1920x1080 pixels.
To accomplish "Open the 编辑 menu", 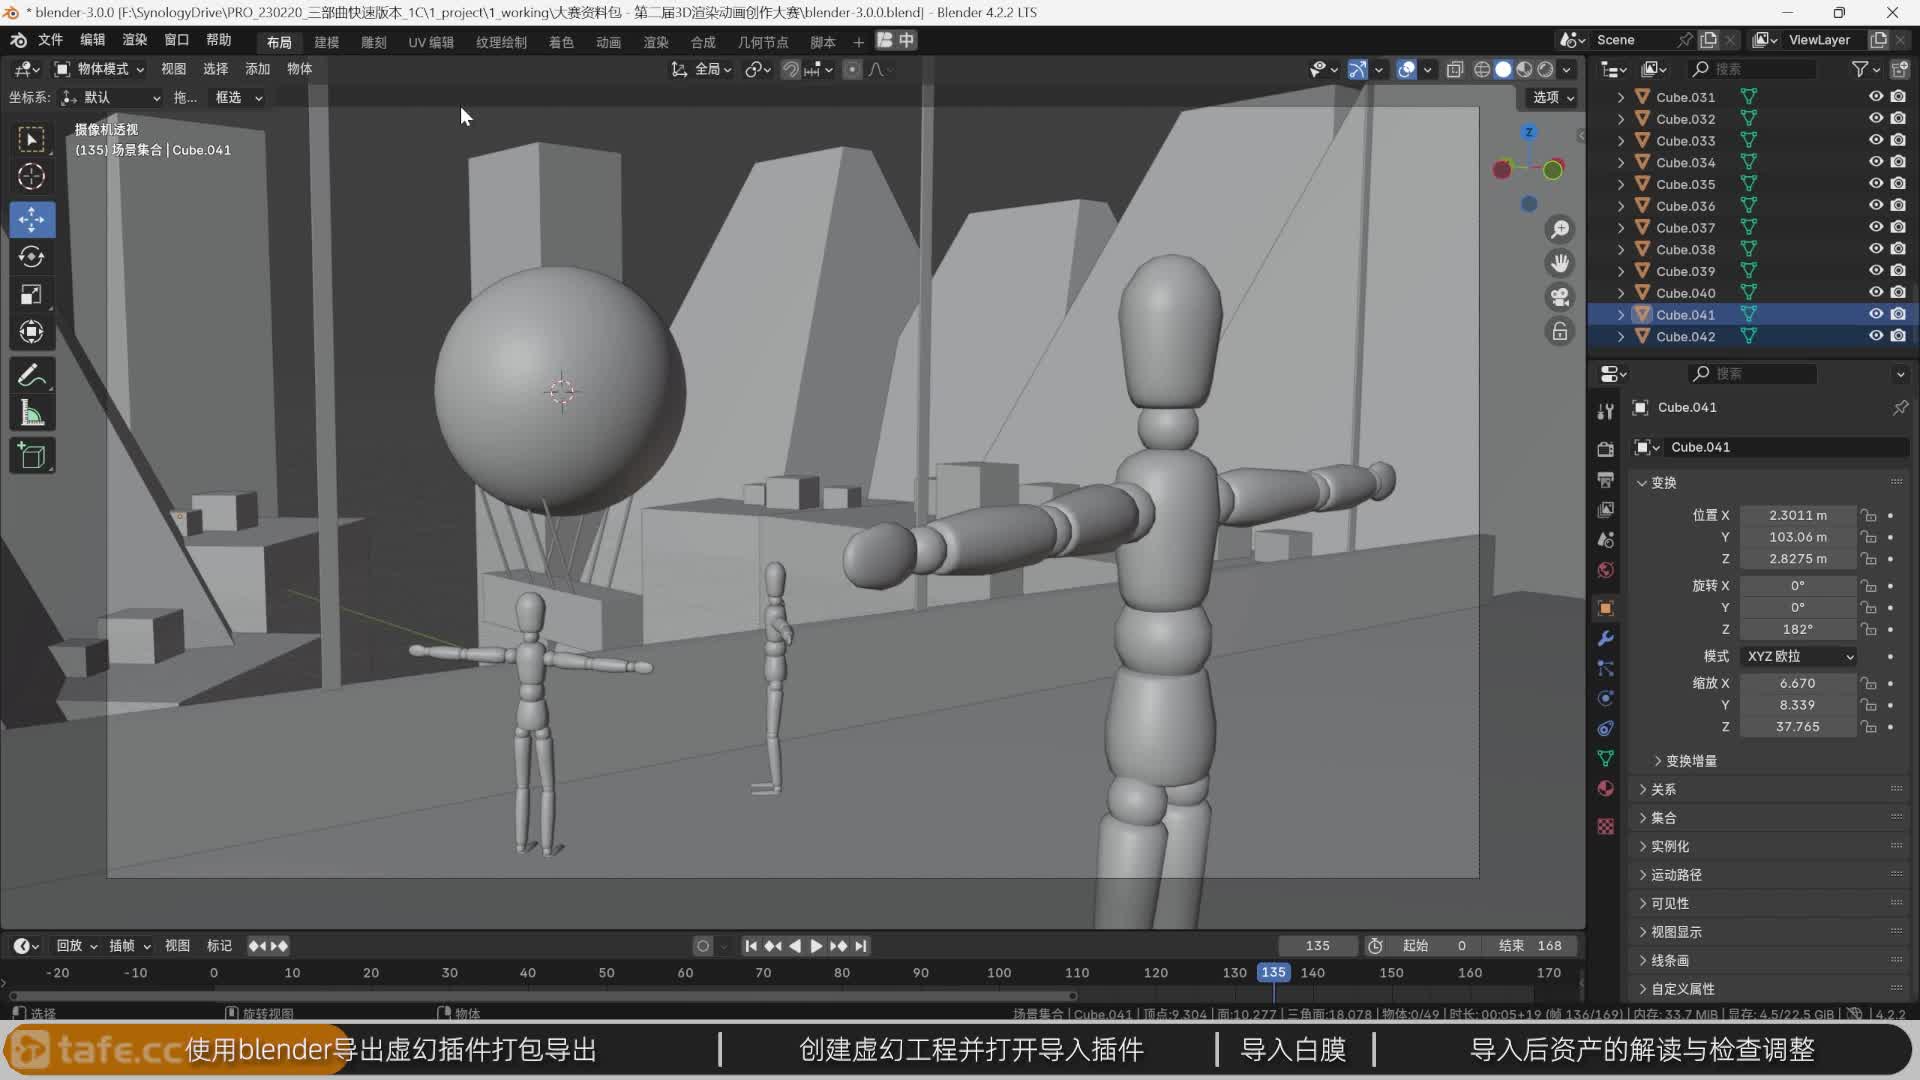I will (x=92, y=40).
